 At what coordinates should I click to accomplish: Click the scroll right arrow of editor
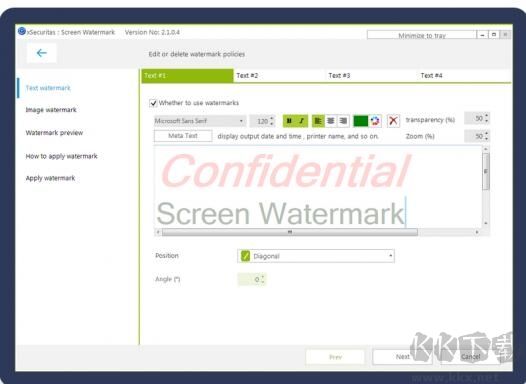[x=477, y=232]
